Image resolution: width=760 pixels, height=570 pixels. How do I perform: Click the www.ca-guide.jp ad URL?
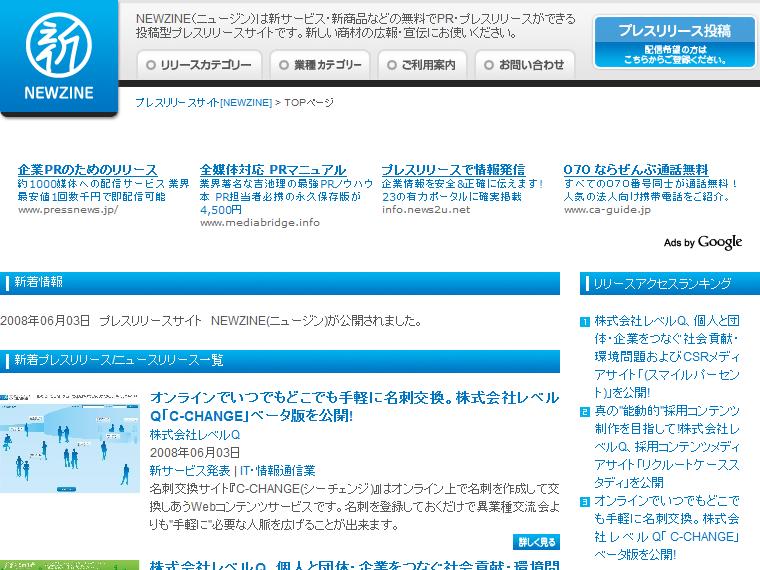pos(607,210)
